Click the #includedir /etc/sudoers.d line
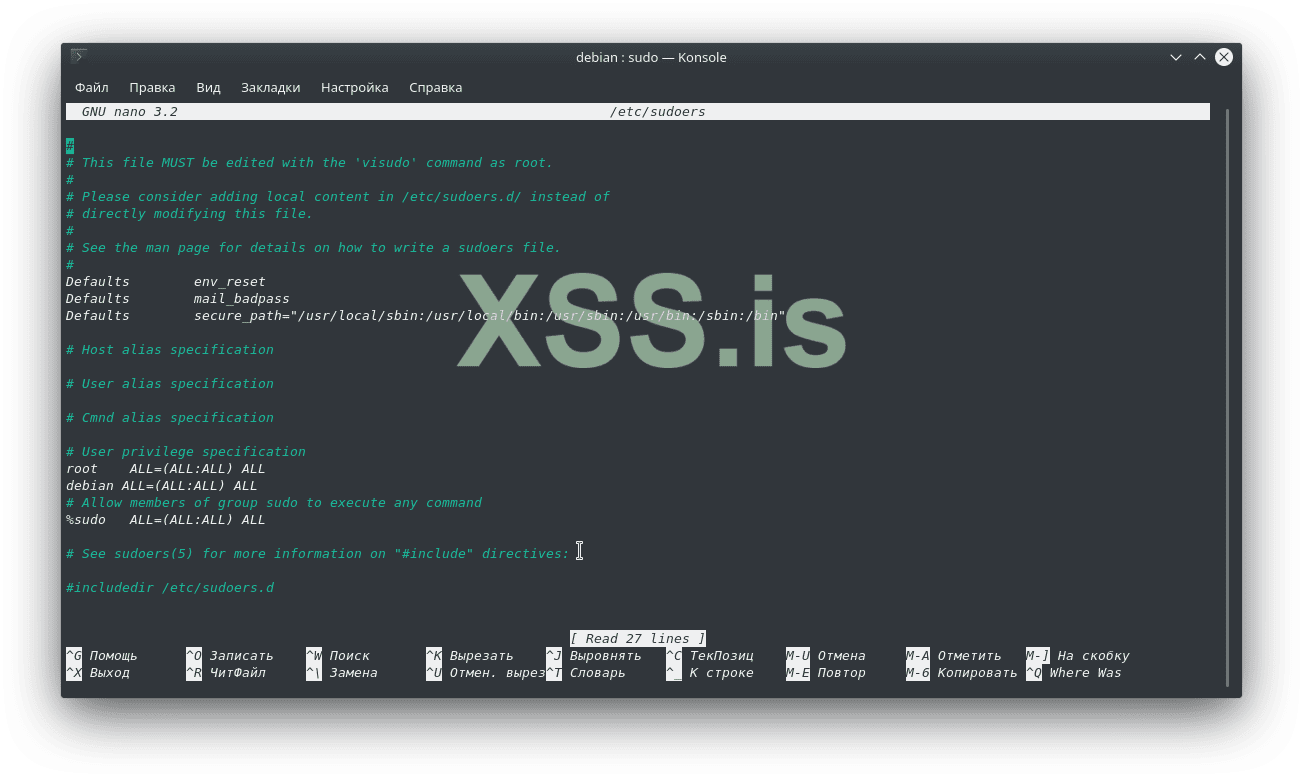Viewport: 1303px width, 777px height. click(x=169, y=588)
